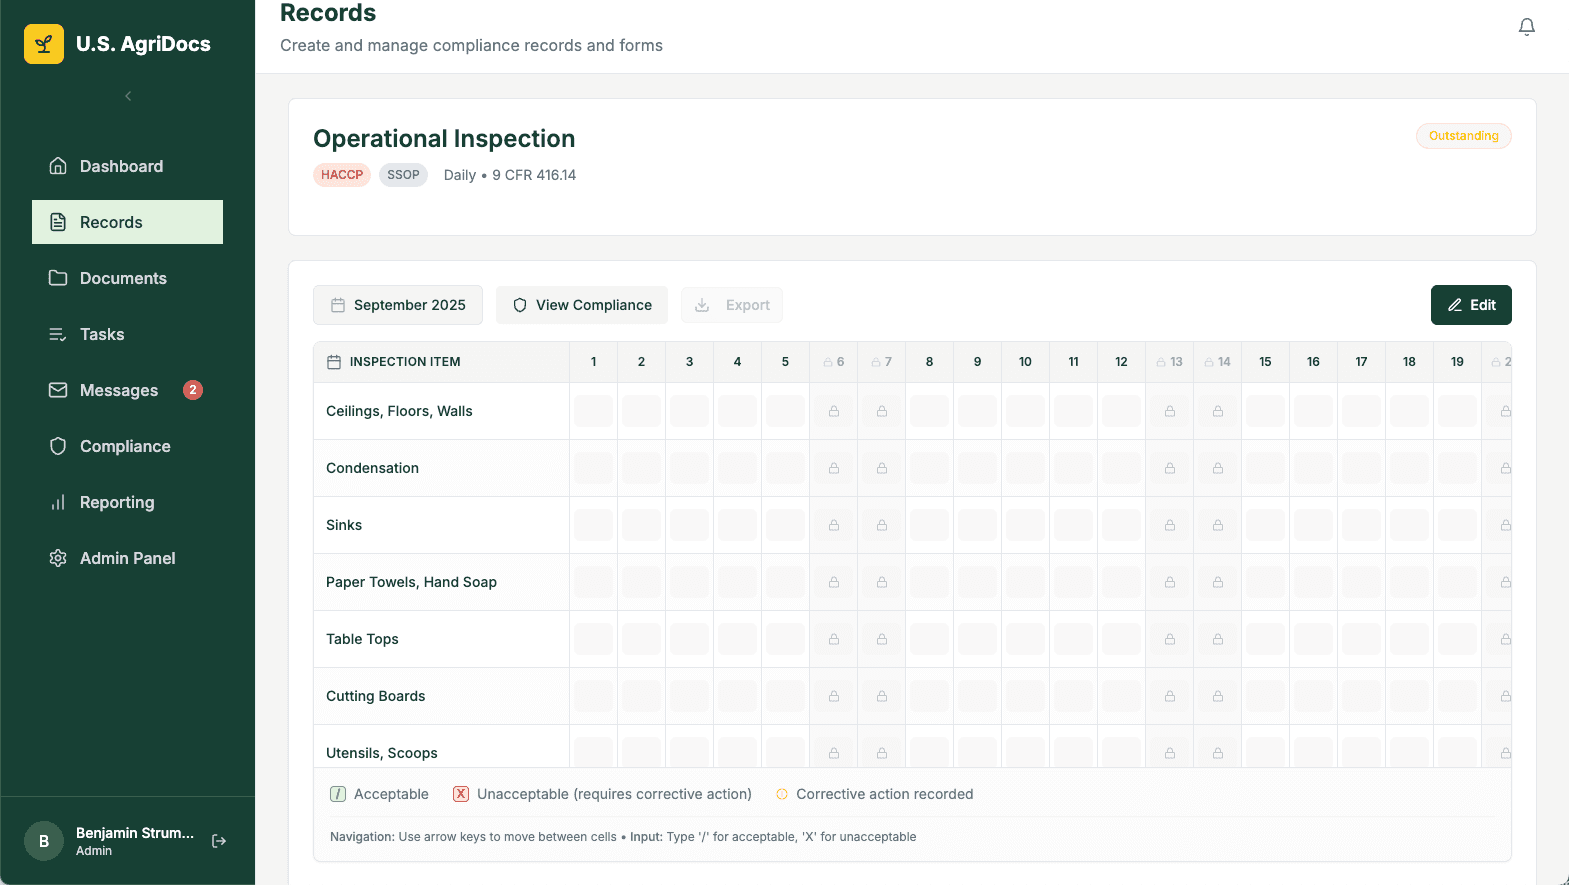The image size is (1569, 885).
Task: Select Paper Towels, Hand Soap day 8 cell
Action: (x=929, y=582)
